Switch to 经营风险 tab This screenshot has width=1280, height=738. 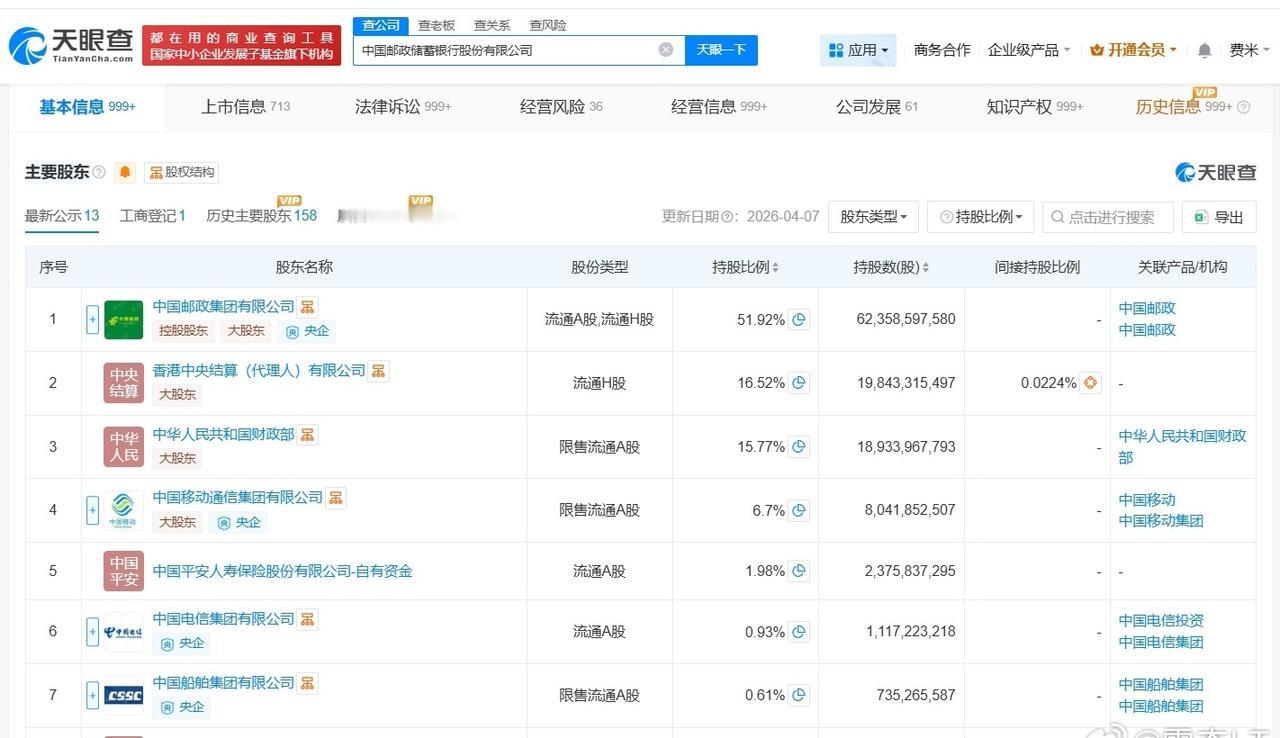pyautogui.click(x=561, y=107)
